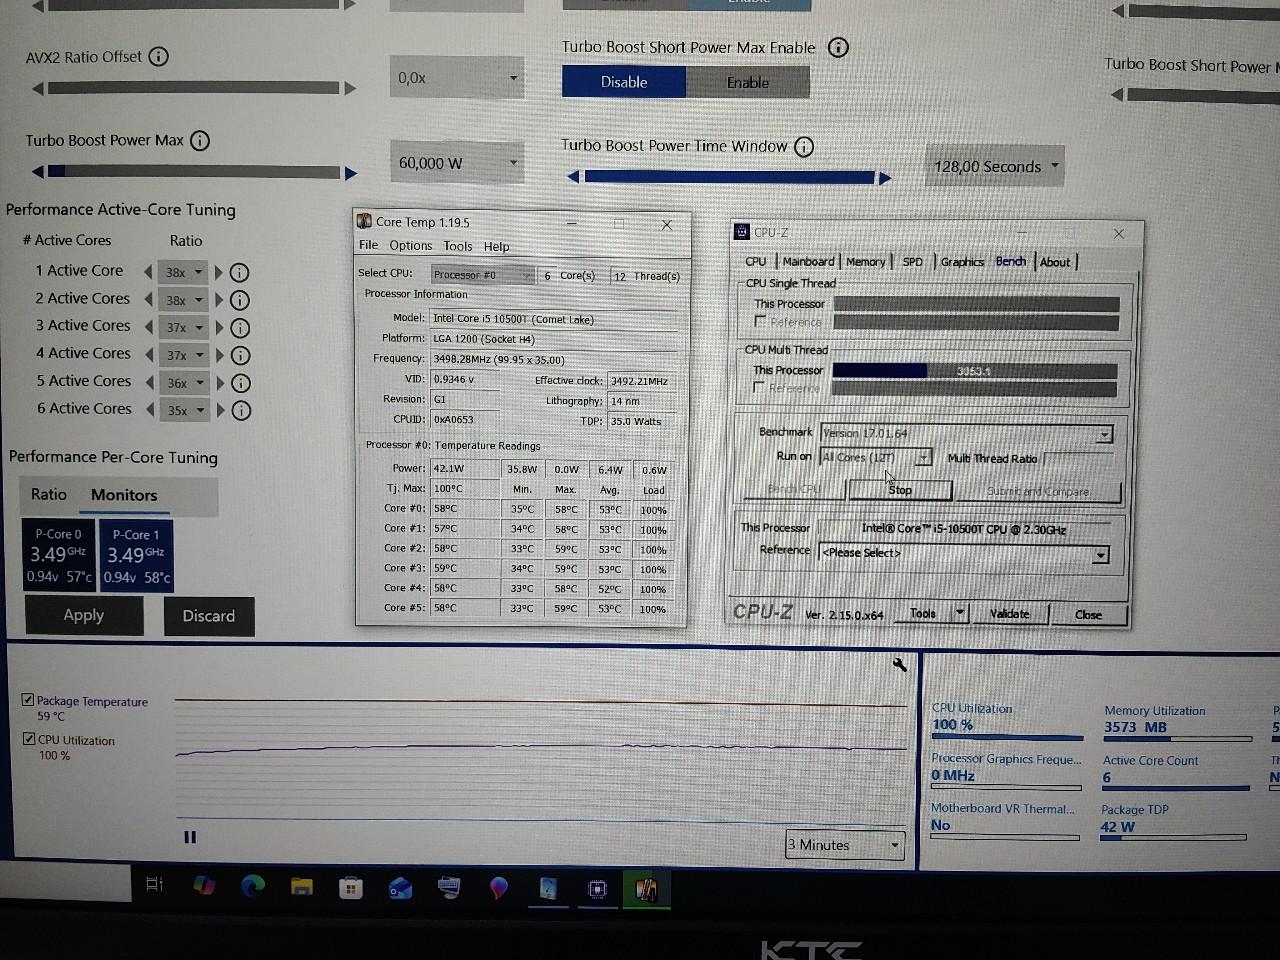Image resolution: width=1280 pixels, height=960 pixels.
Task: Show info for the 2 Active Cores row
Action: pos(239,300)
